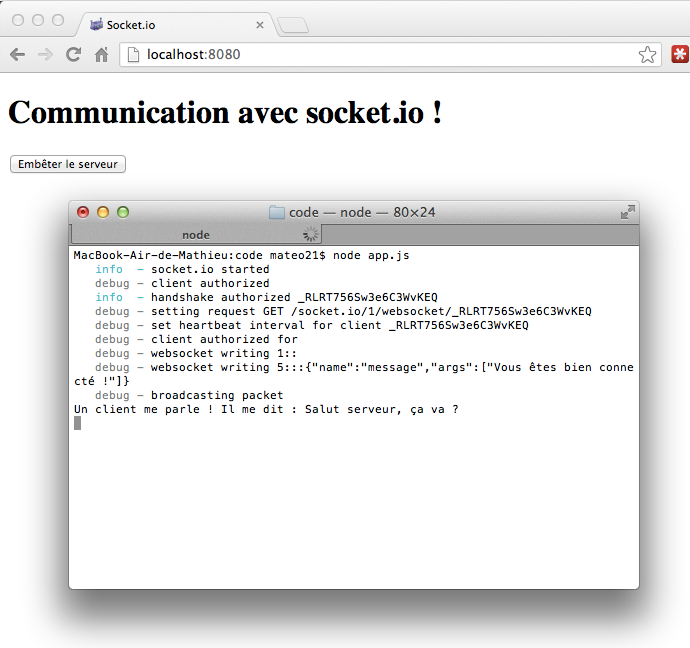Focus the localhost:8080 address bar
The height and width of the screenshot is (648, 690).
[x=390, y=55]
